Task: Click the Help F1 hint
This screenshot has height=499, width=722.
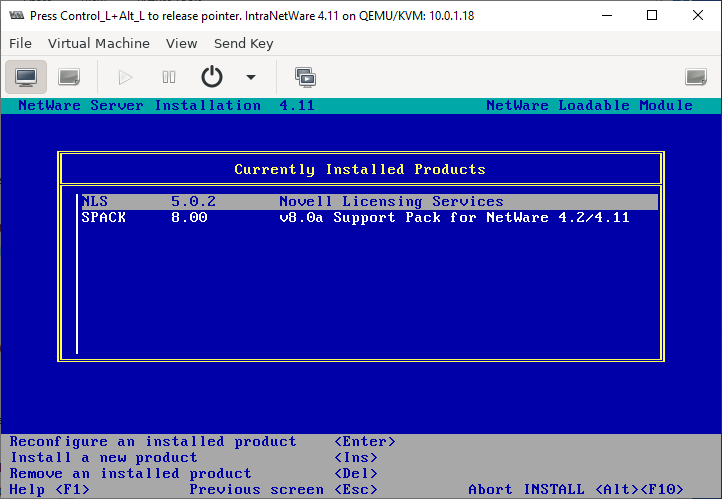Action: (49, 489)
